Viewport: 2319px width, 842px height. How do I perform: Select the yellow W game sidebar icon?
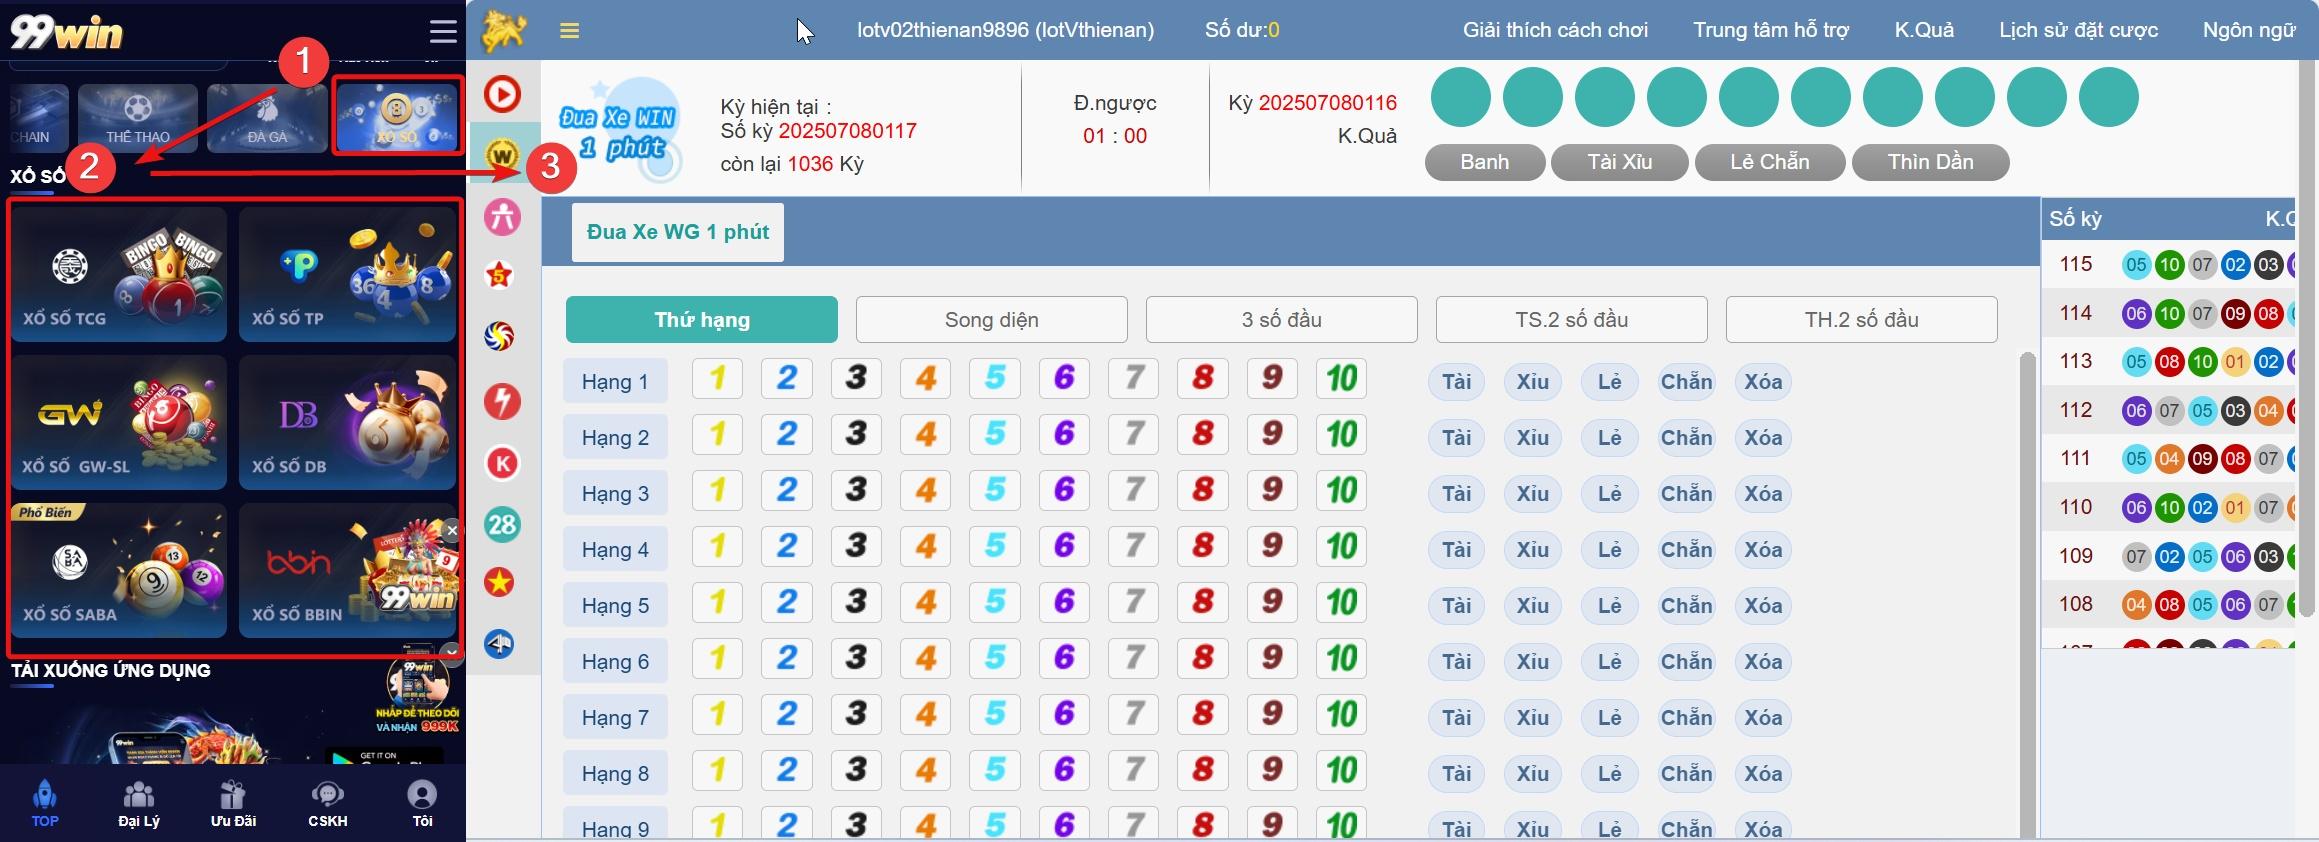(502, 155)
